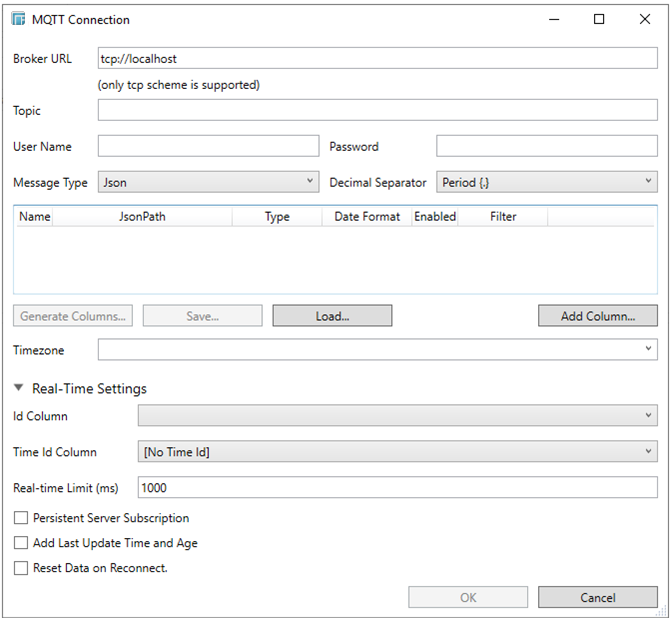
Task: Maximize the MQTT Connection window
Action: pos(599,19)
